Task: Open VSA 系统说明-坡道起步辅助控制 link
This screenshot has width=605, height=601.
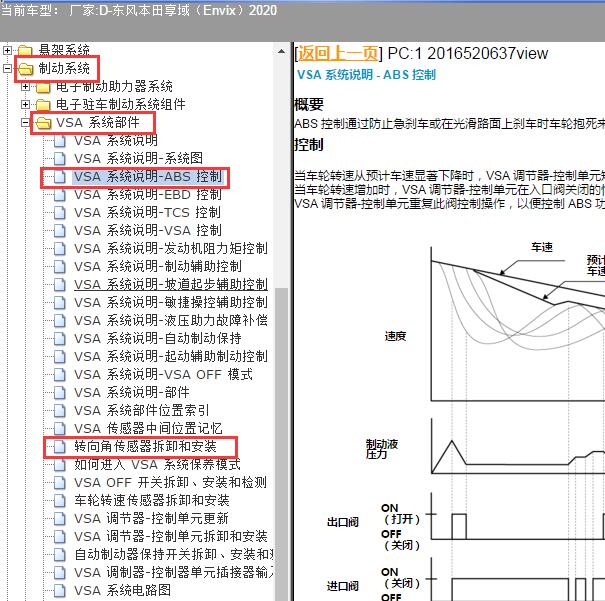Action: click(x=171, y=285)
